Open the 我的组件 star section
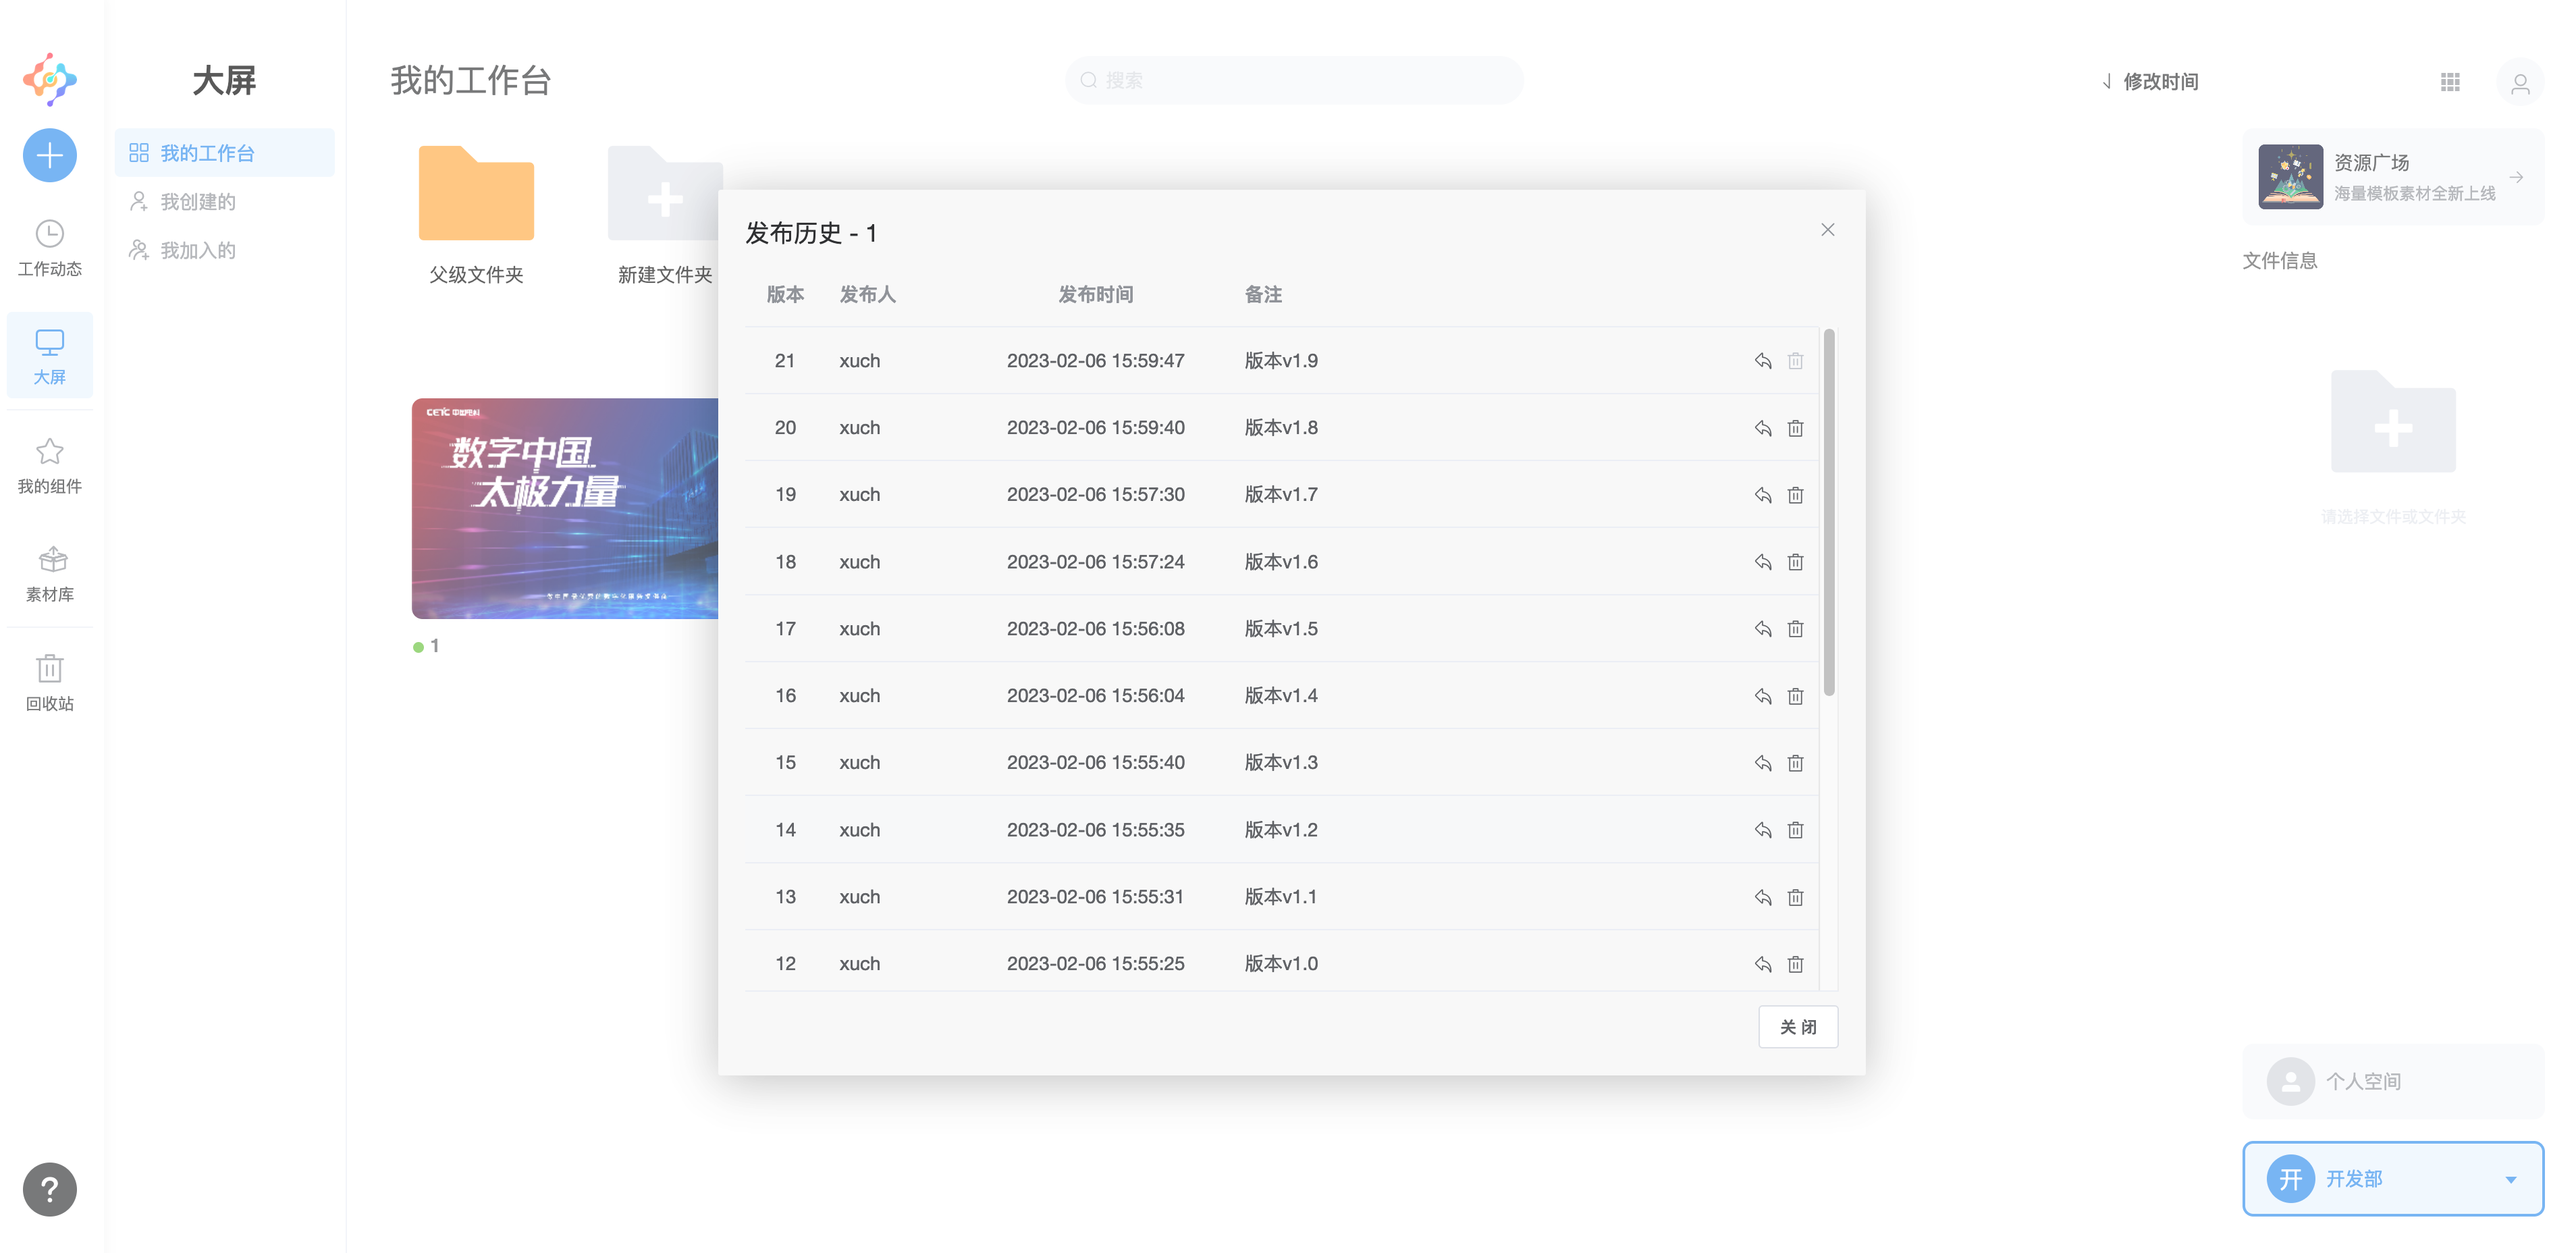 (50, 466)
